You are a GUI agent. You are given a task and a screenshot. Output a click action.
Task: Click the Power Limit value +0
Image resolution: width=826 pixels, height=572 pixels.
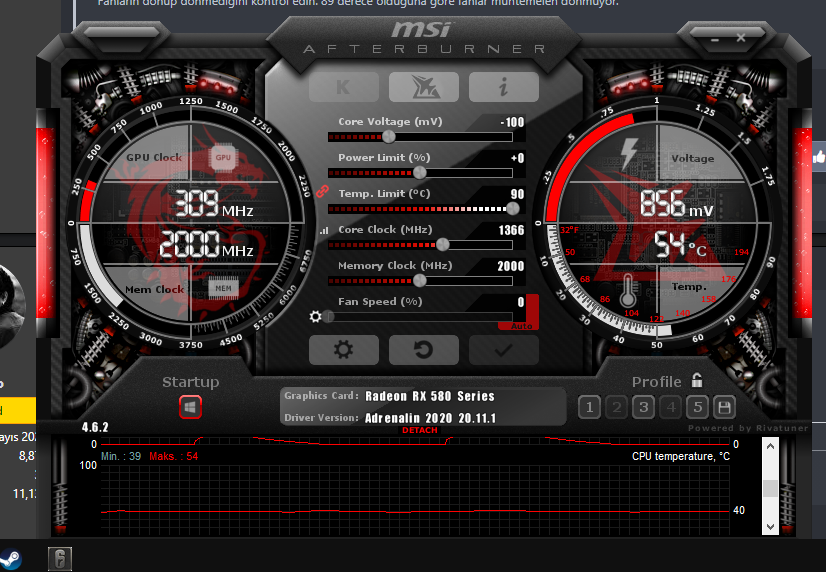[517, 158]
